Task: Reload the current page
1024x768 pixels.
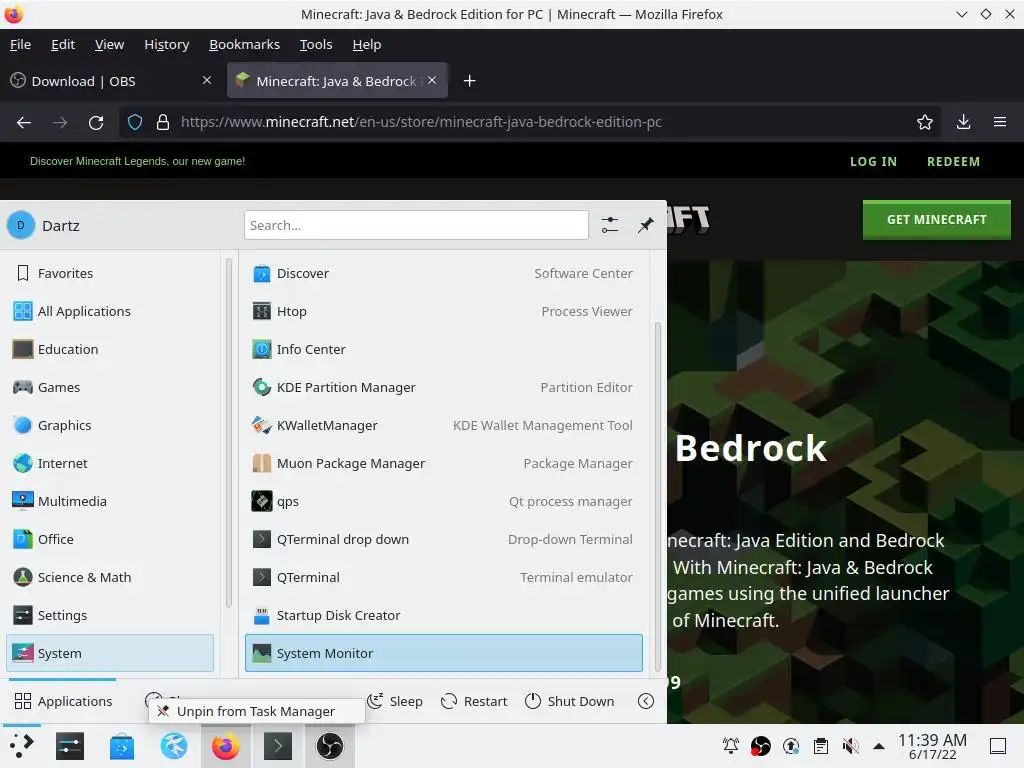Action: coord(96,122)
